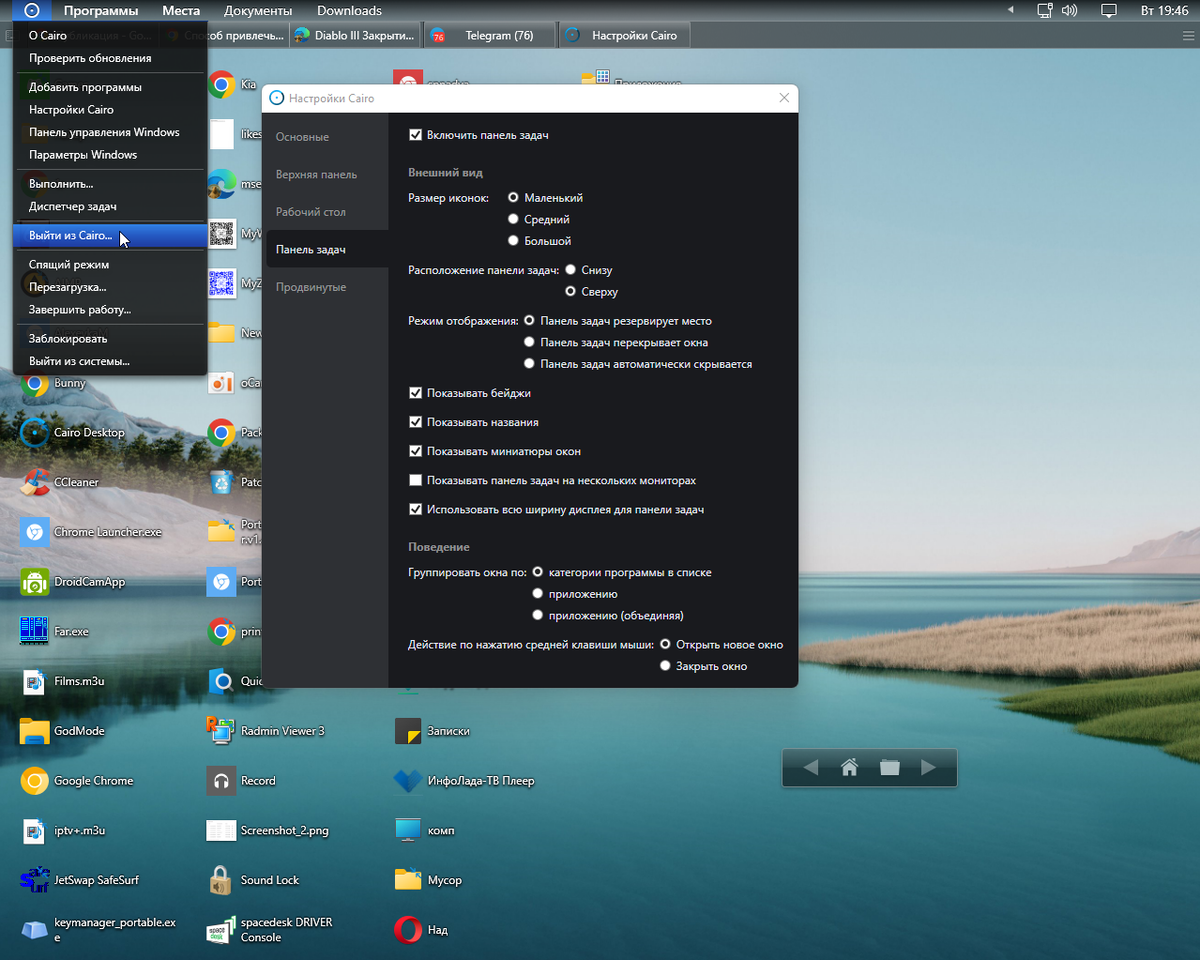This screenshot has width=1200, height=960.
Task: Choose Диспетчер задач menu entry
Action: (x=110, y=207)
